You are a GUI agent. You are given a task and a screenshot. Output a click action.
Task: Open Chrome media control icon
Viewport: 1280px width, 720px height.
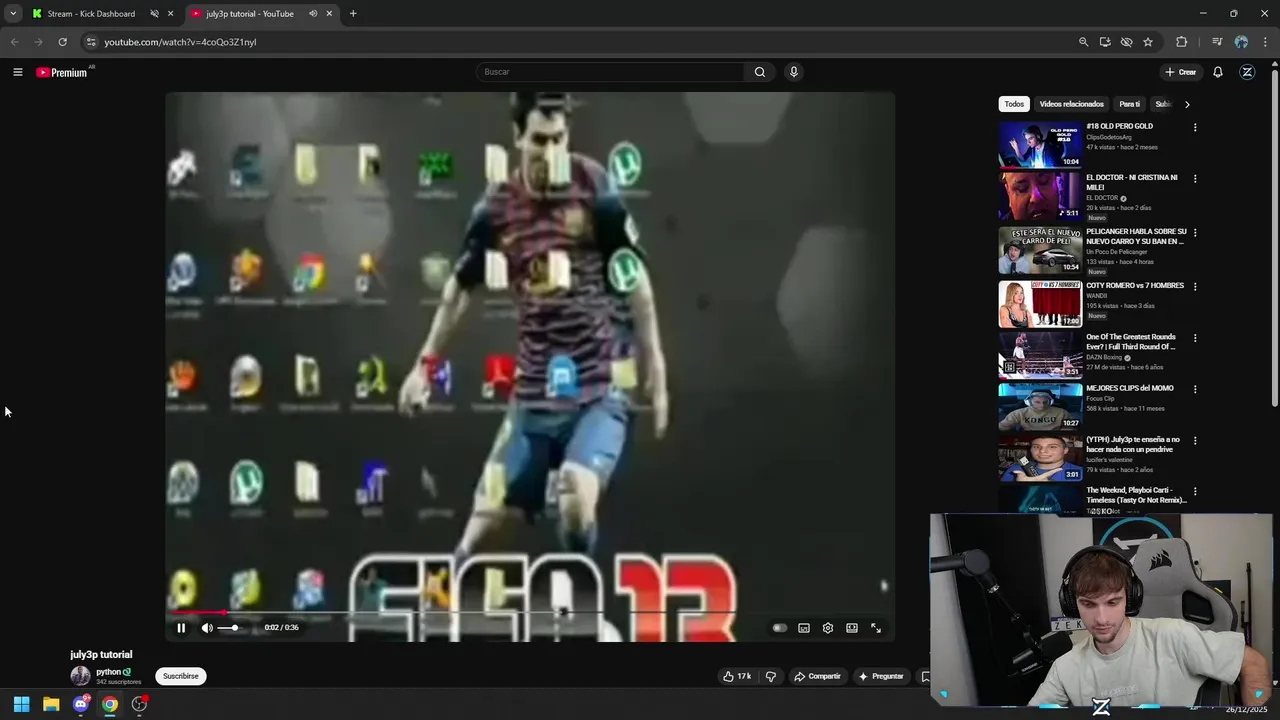(x=1217, y=42)
